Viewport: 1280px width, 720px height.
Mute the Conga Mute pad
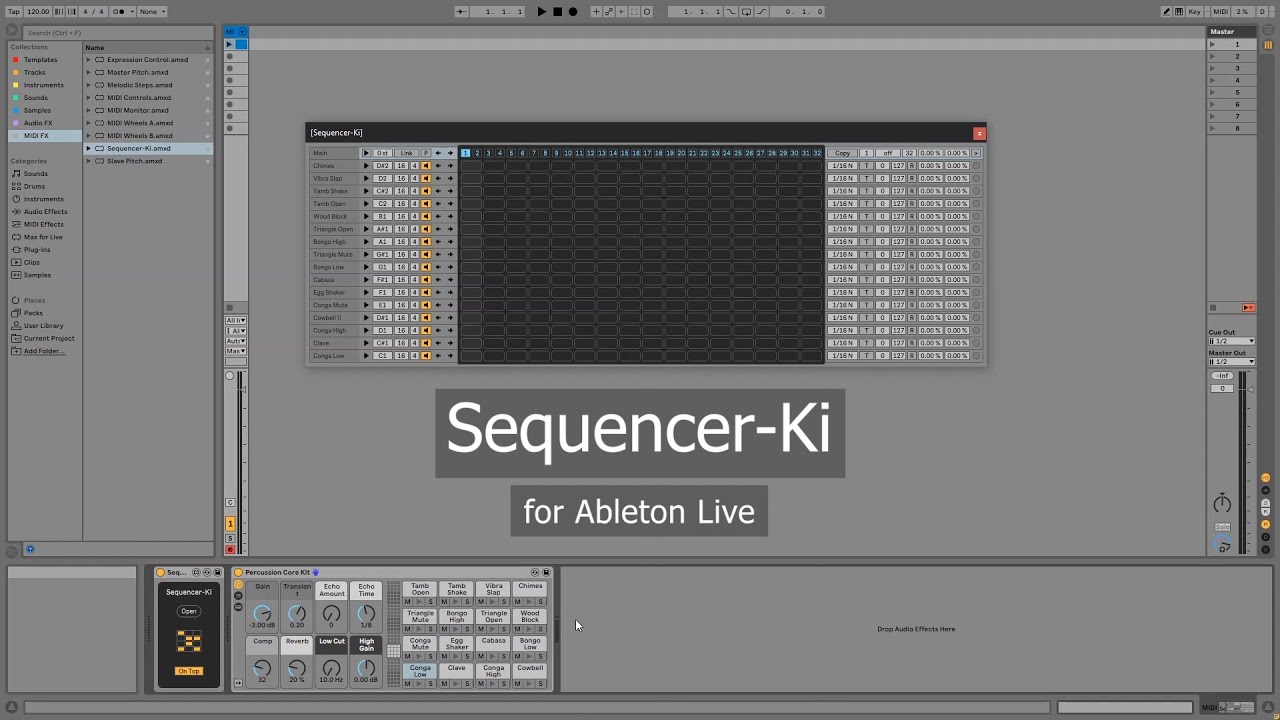coord(408,656)
